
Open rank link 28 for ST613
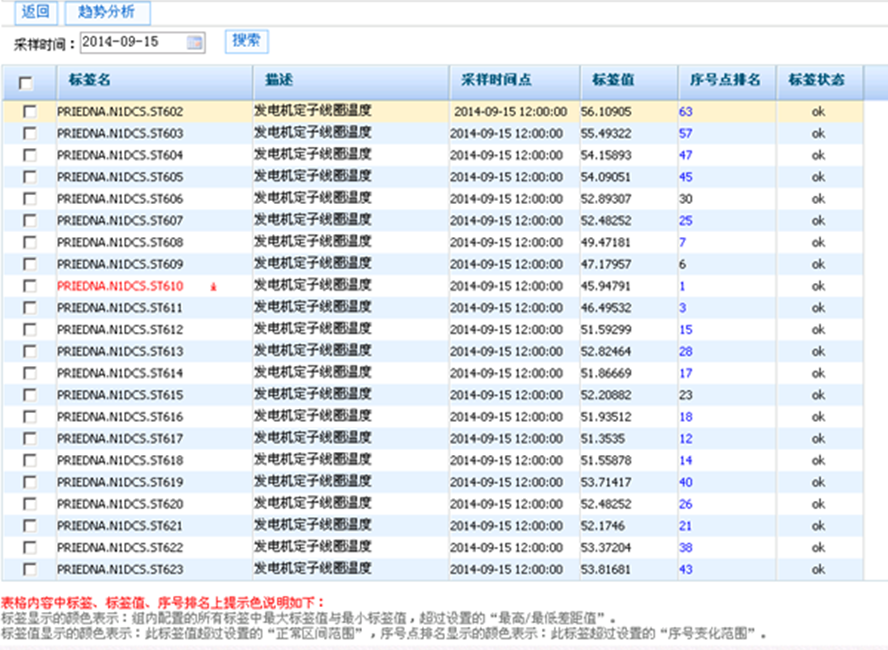686,352
